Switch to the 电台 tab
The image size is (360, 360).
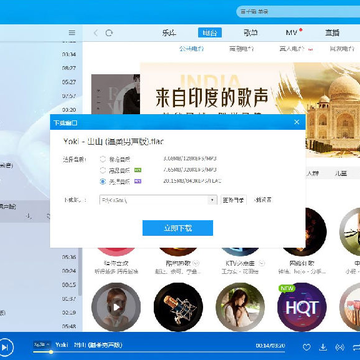tap(210, 33)
